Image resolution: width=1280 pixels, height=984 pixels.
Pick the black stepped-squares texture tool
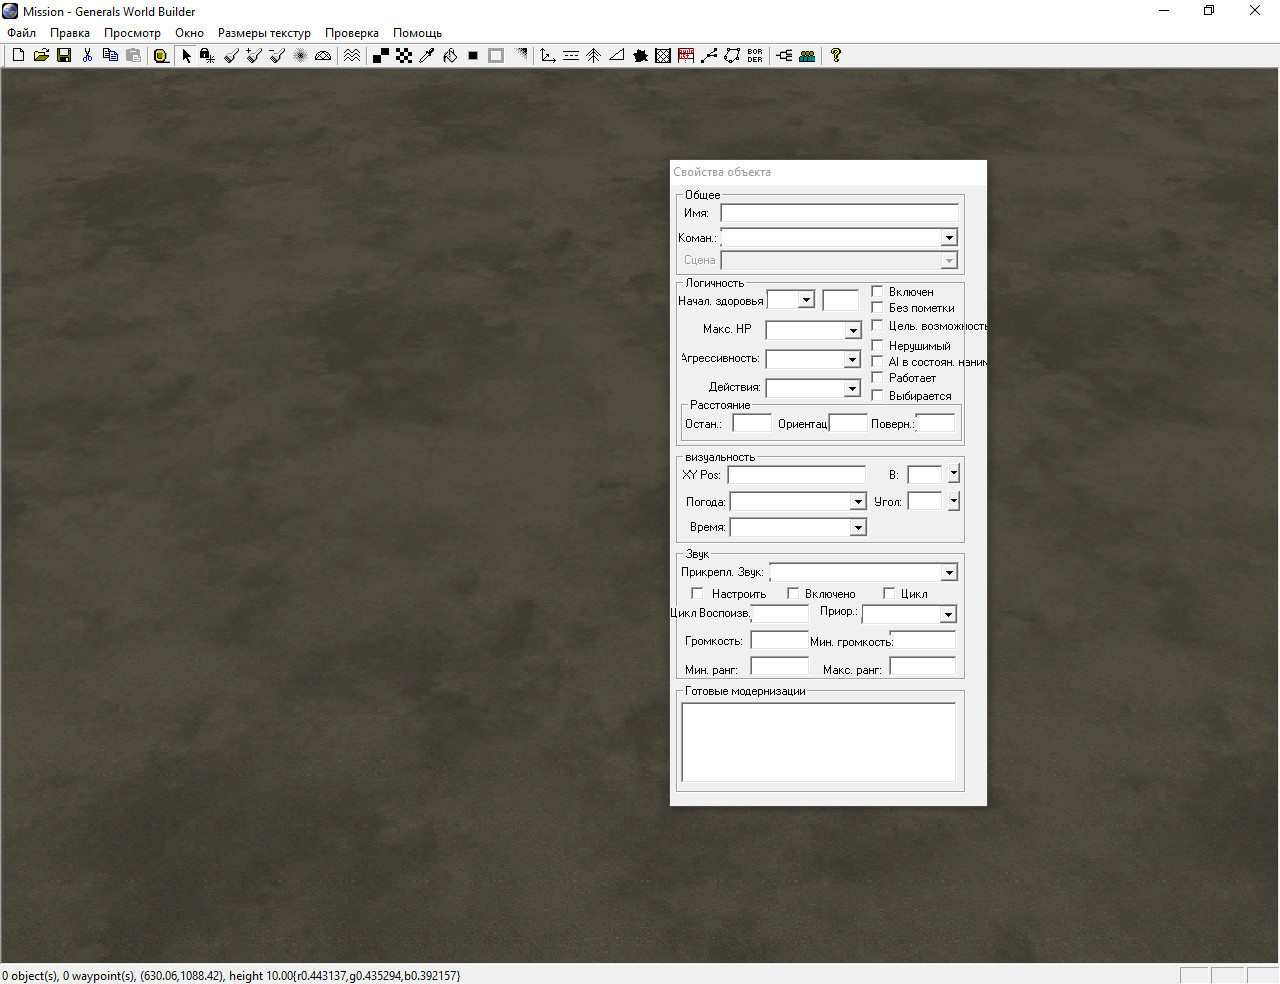pyautogui.click(x=381, y=56)
